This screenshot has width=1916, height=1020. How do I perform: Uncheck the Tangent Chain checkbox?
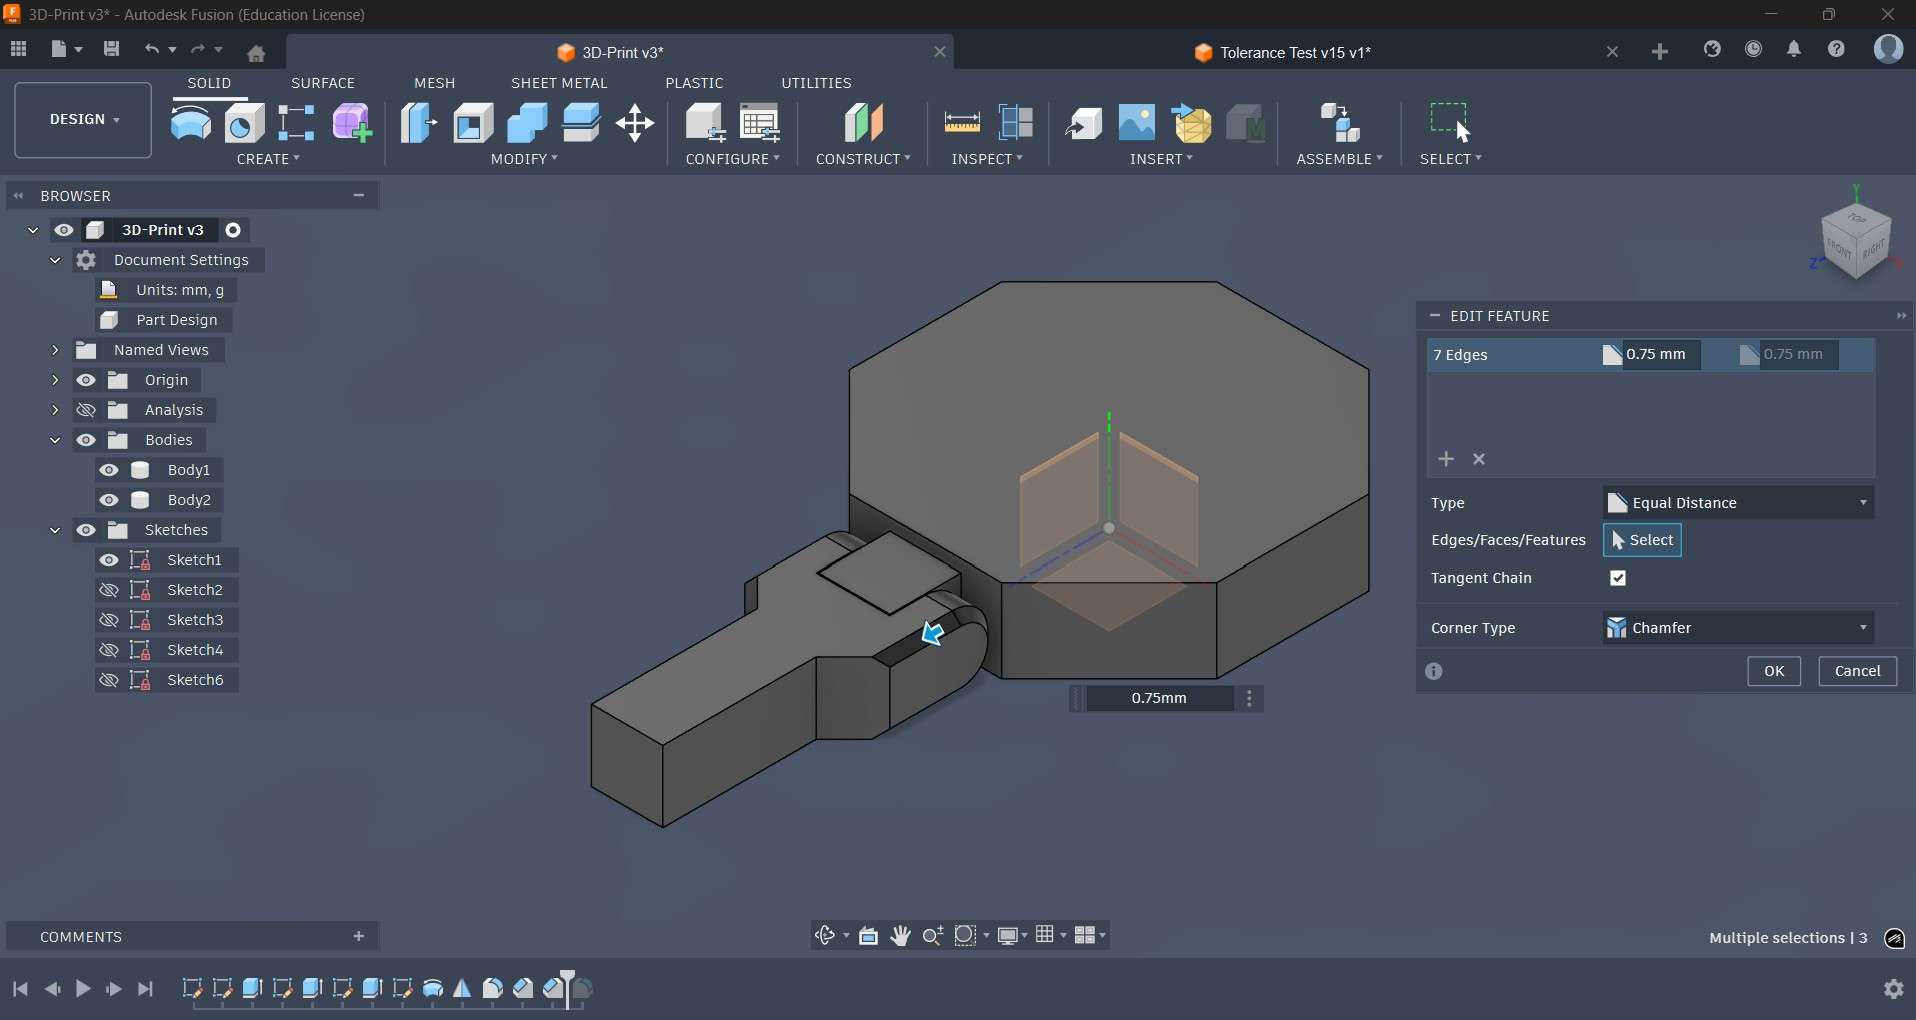click(1619, 579)
